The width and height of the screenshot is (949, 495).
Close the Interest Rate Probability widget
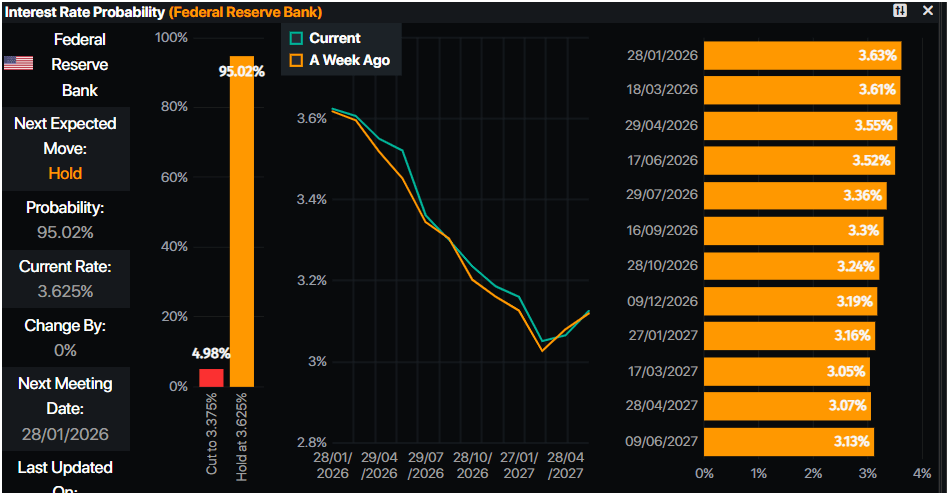click(932, 10)
